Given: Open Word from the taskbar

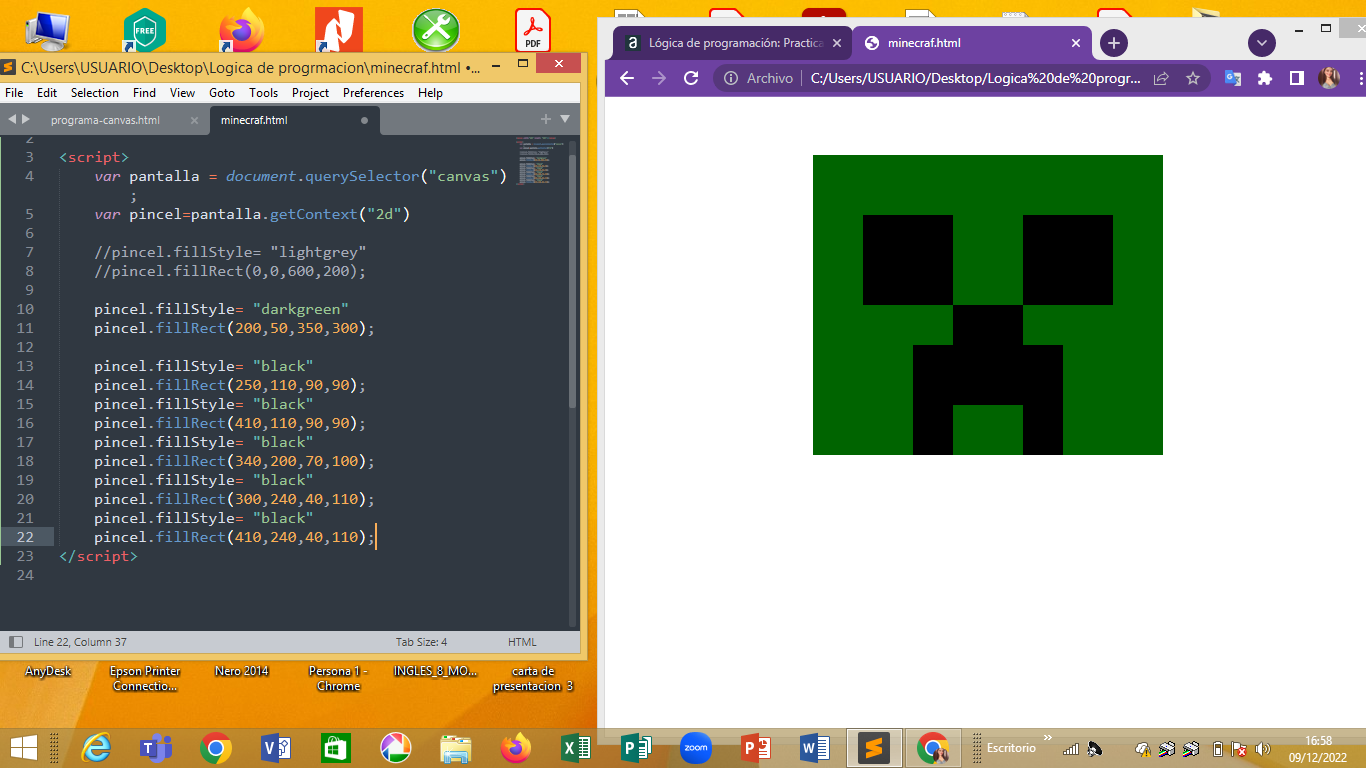Looking at the screenshot, I should (816, 747).
